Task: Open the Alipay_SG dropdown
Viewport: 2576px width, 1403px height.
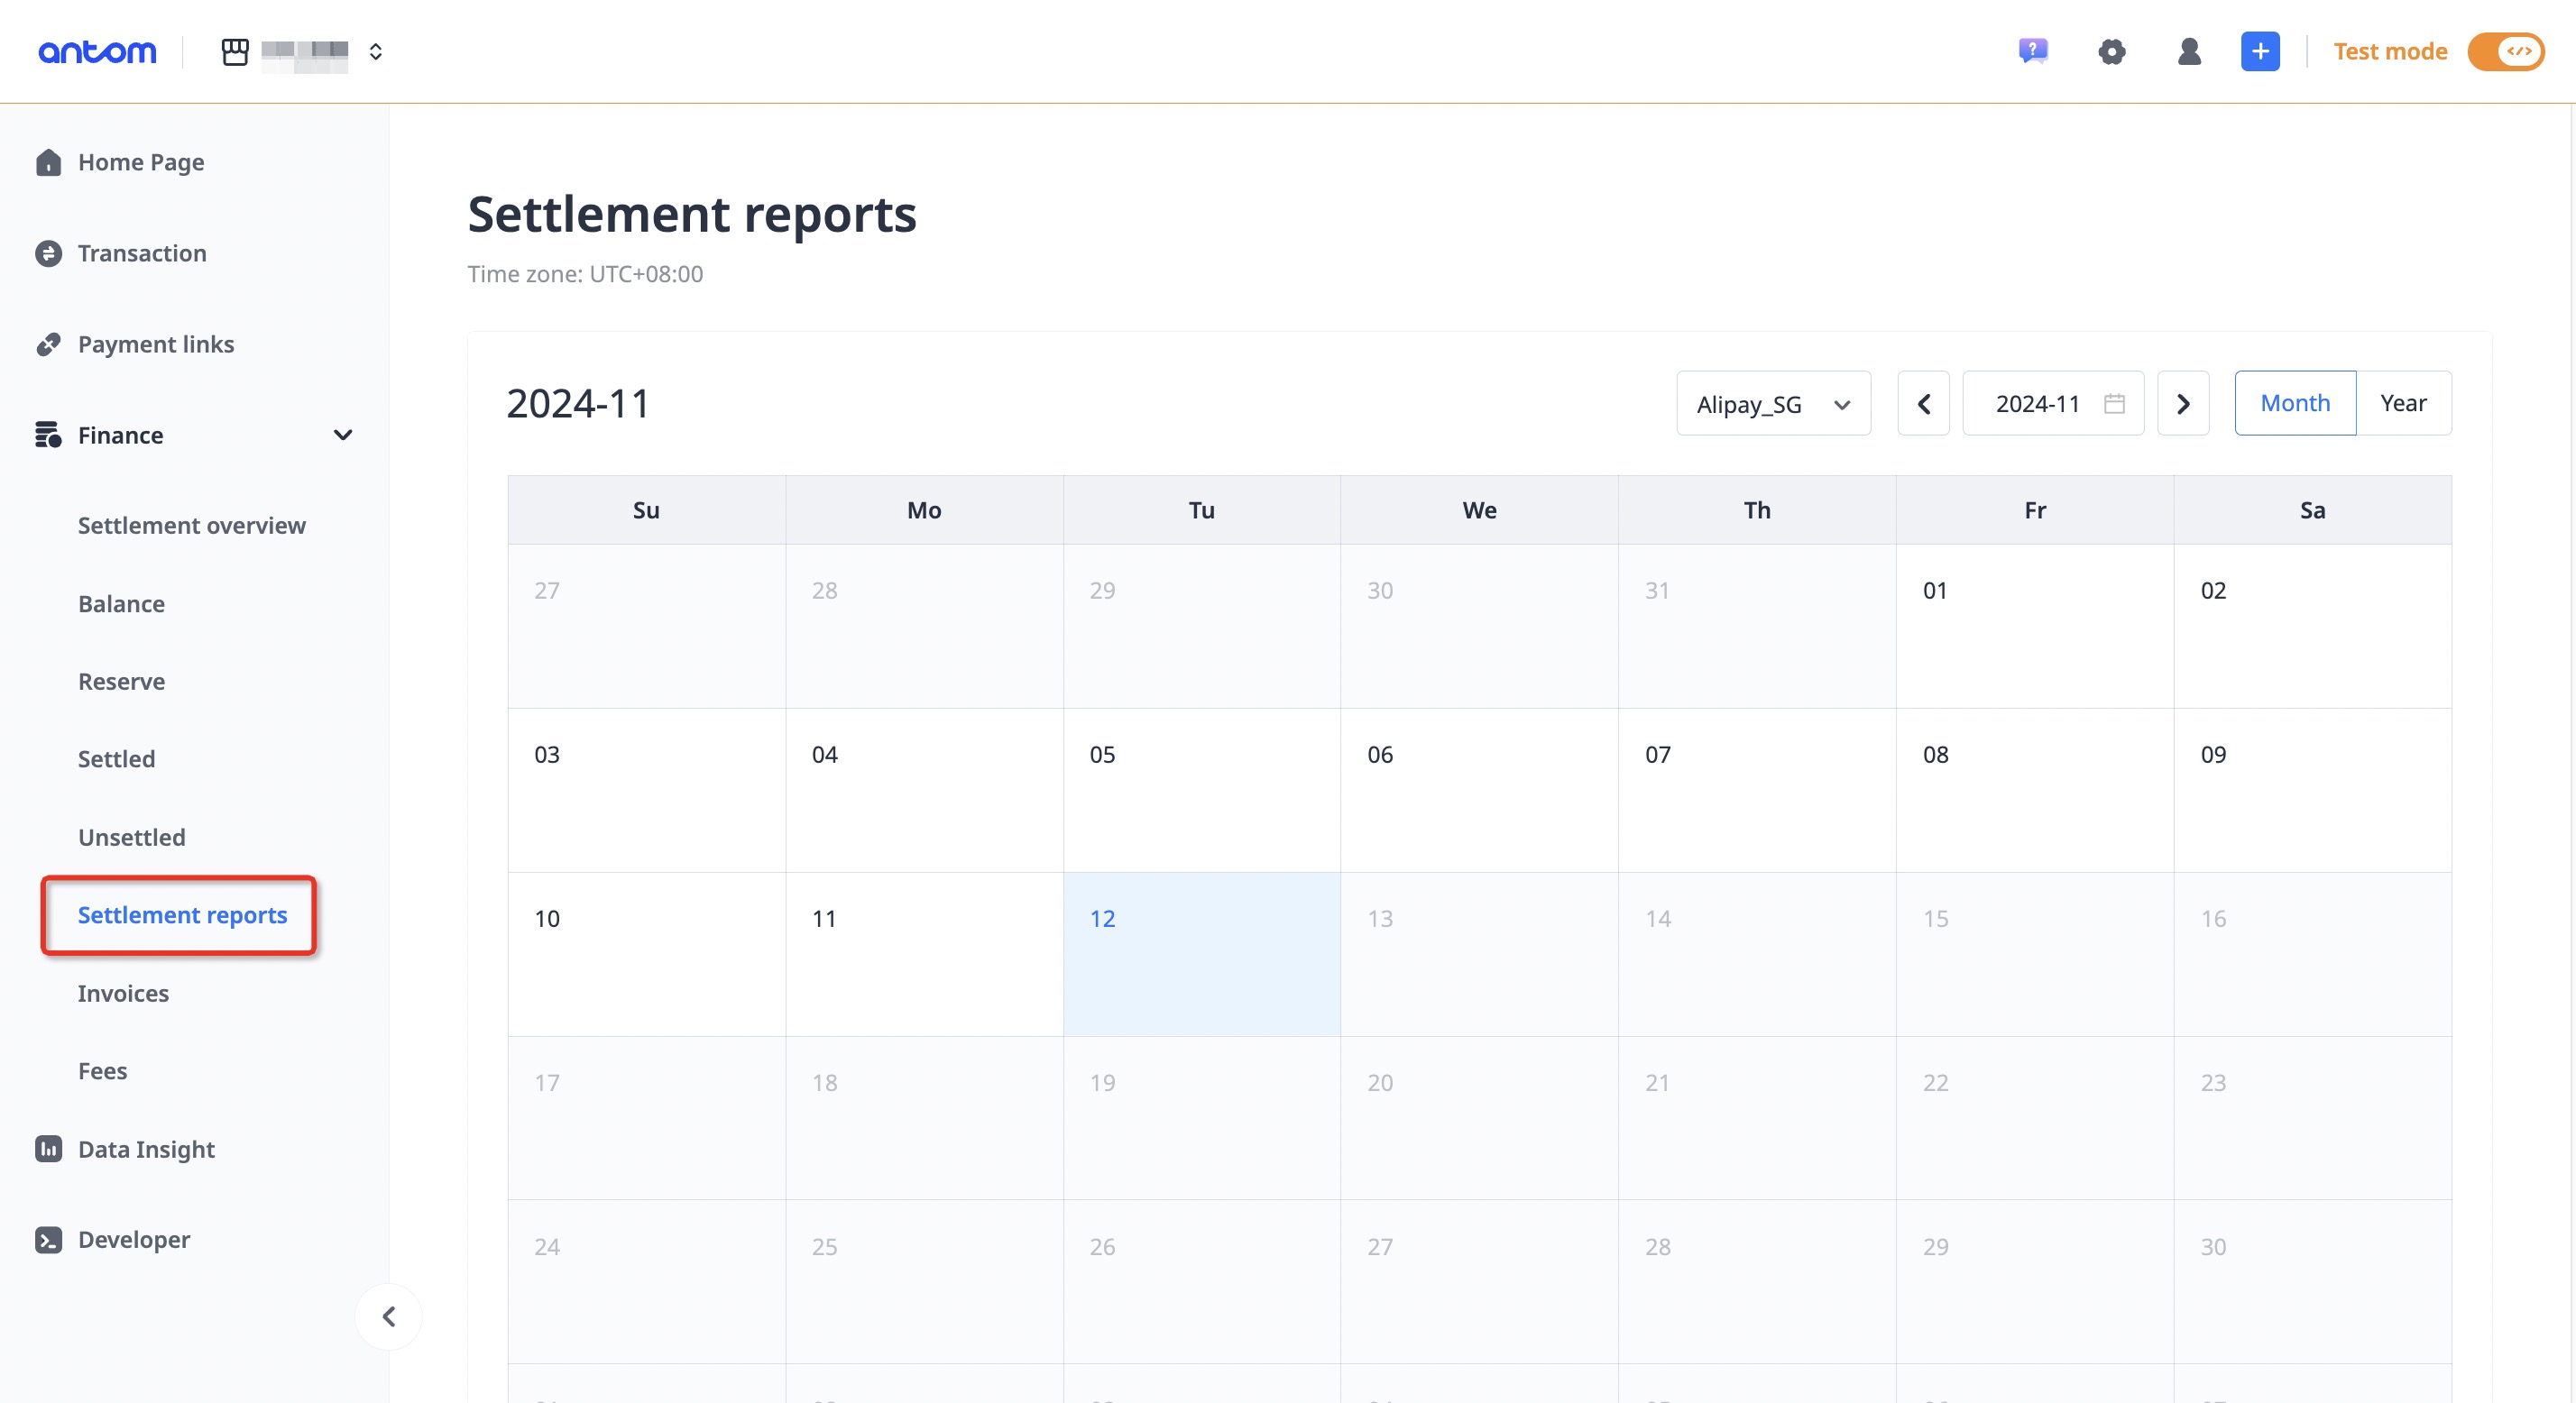Action: (1773, 403)
